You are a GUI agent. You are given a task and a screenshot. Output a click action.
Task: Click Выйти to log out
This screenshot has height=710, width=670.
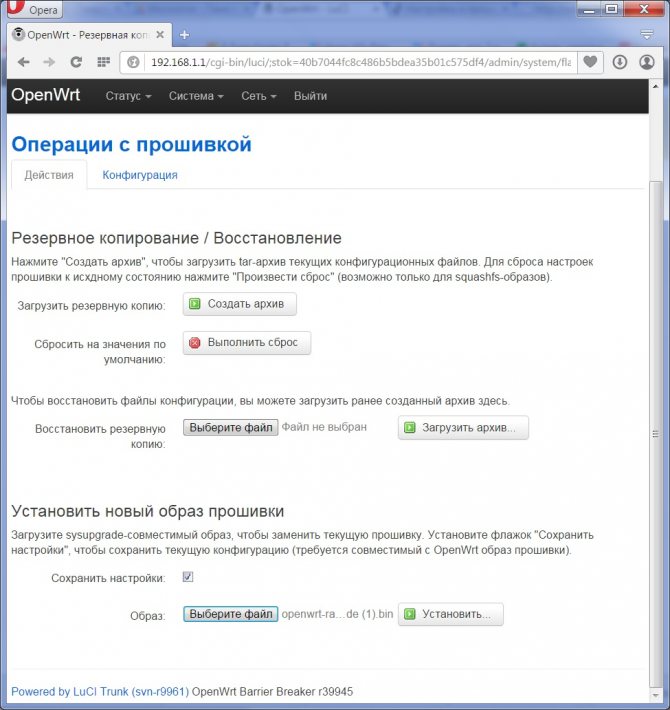click(310, 96)
